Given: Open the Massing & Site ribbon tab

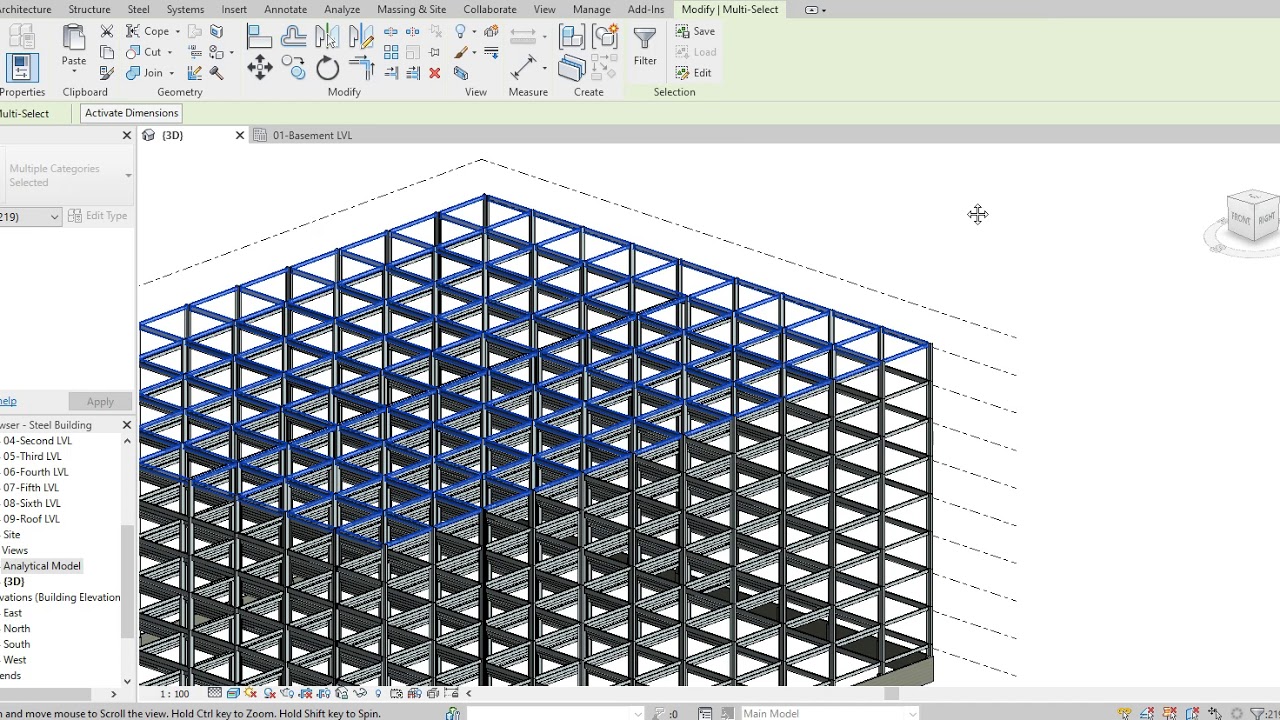Looking at the screenshot, I should 411,9.
